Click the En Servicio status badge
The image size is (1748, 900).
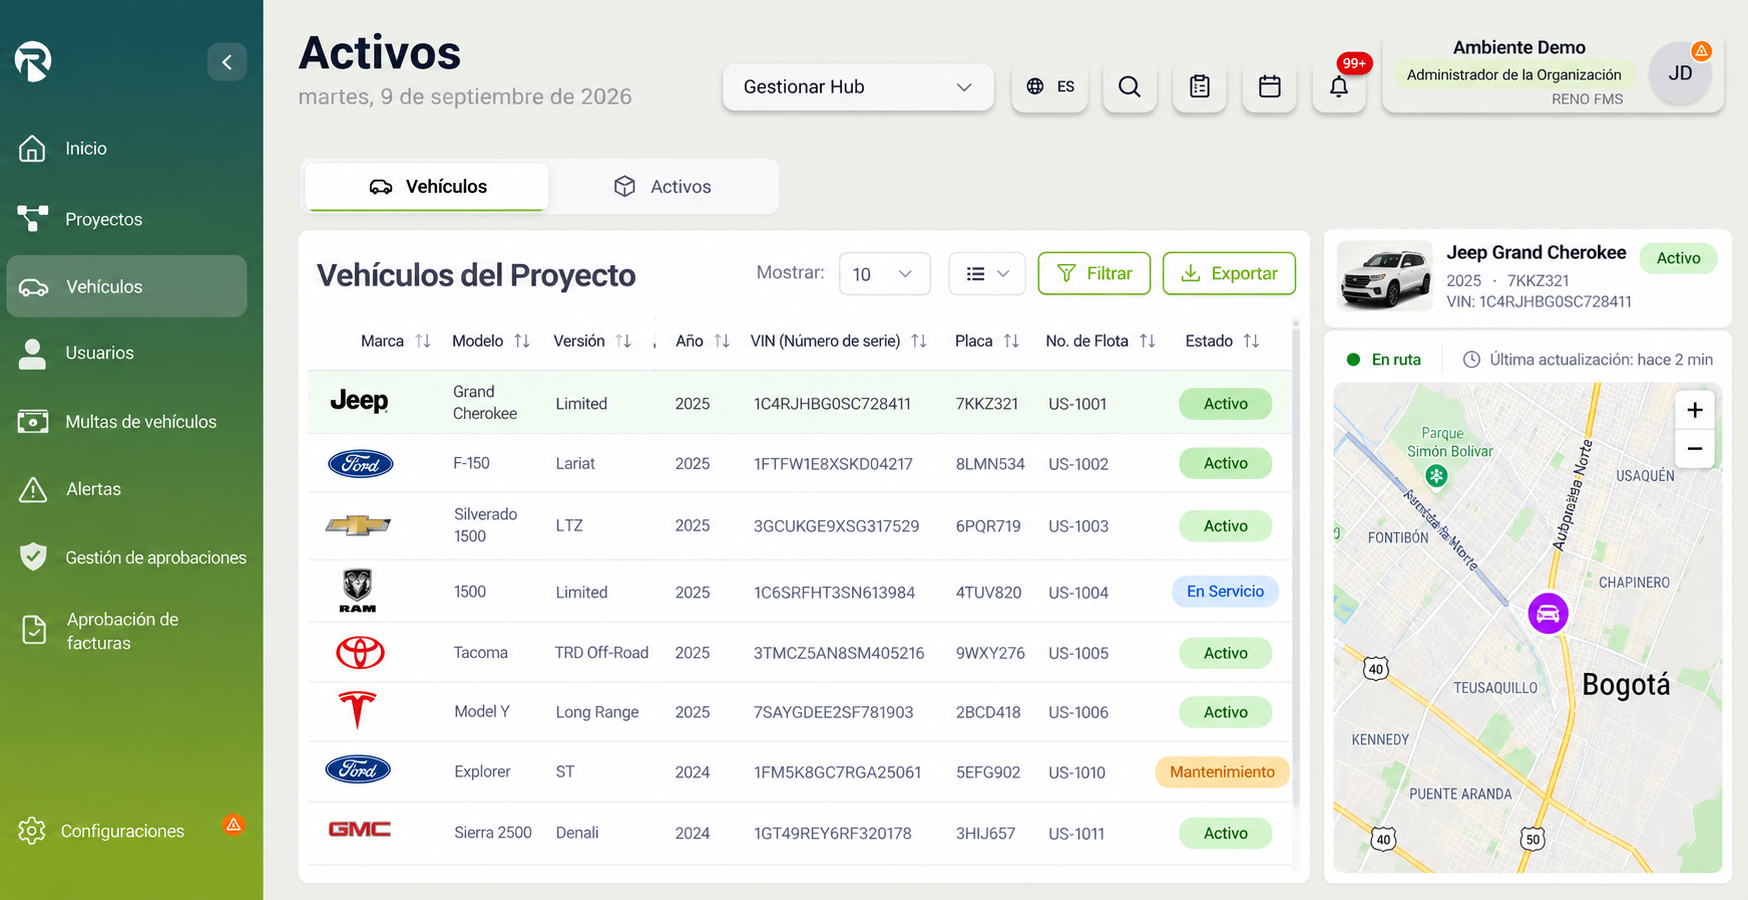(1225, 591)
